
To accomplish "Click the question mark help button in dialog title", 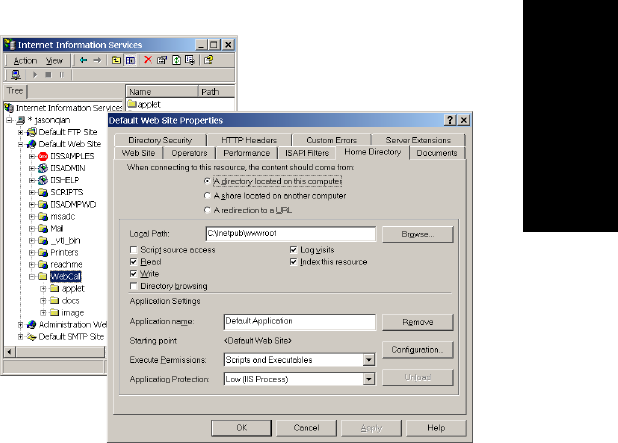I will (x=450, y=120).
